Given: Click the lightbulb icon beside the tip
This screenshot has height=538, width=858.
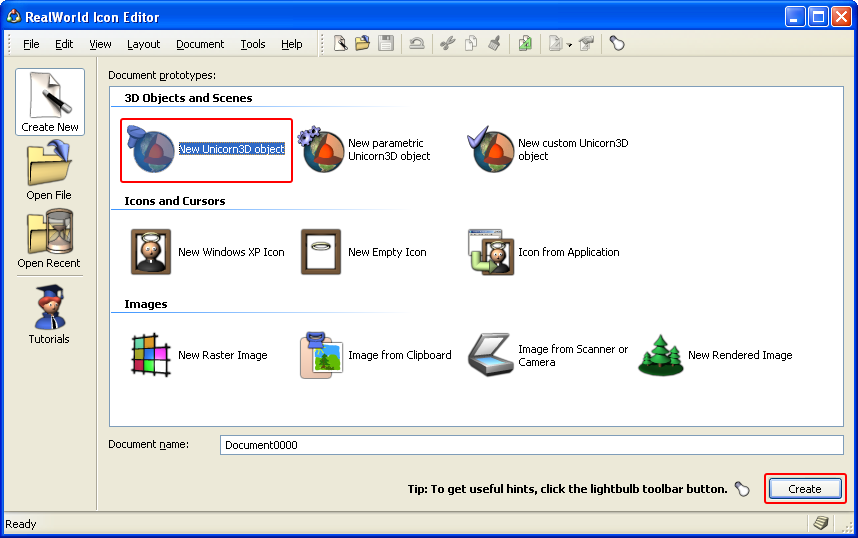Looking at the screenshot, I should [x=742, y=489].
